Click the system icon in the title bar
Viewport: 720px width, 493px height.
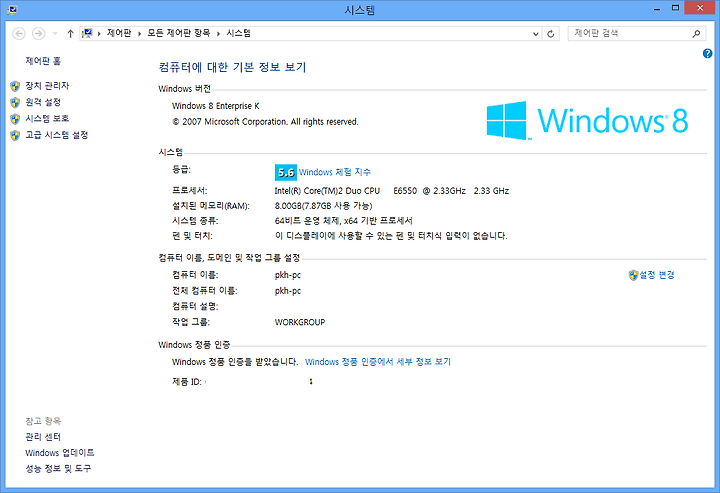[x=12, y=9]
